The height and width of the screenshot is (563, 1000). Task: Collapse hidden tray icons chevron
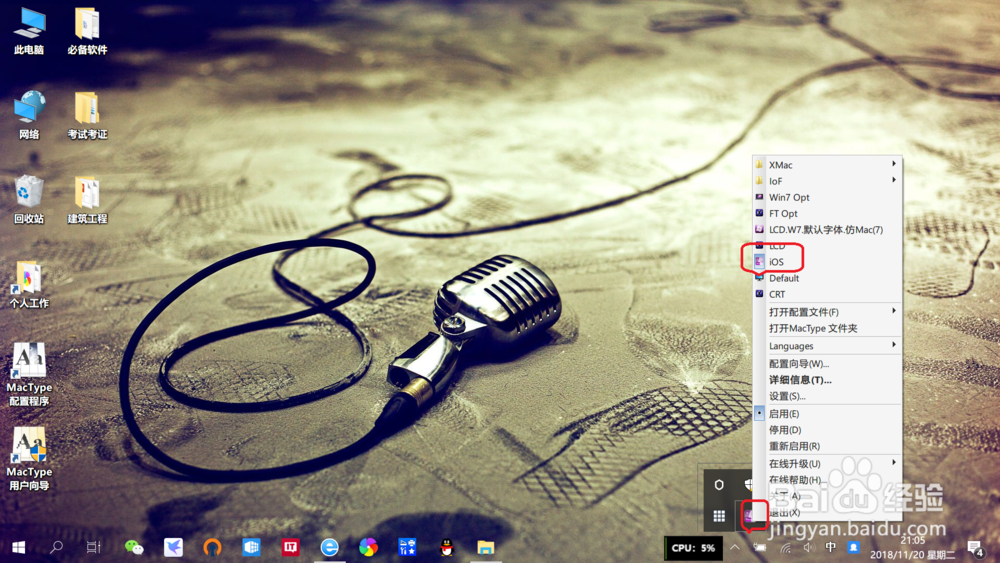(x=735, y=548)
